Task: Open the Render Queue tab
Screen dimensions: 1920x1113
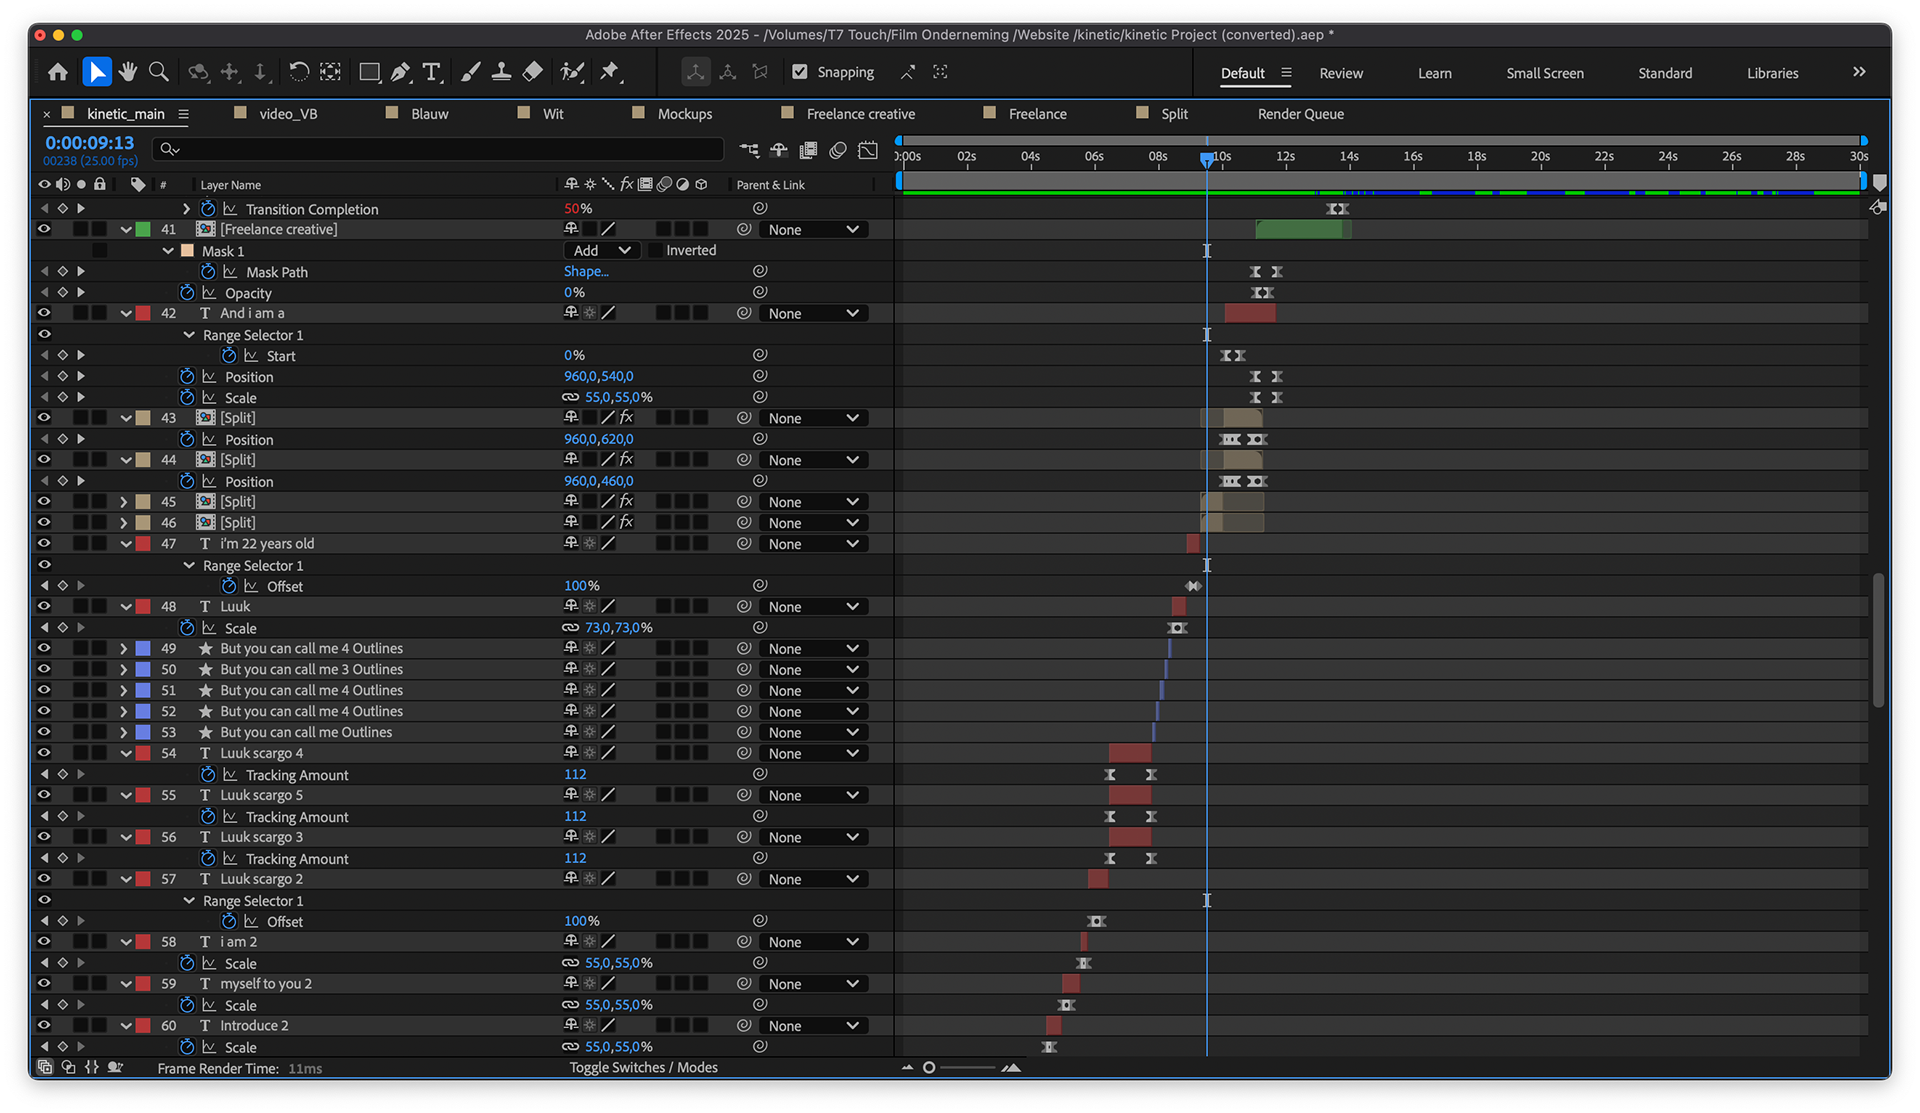Action: [1300, 114]
